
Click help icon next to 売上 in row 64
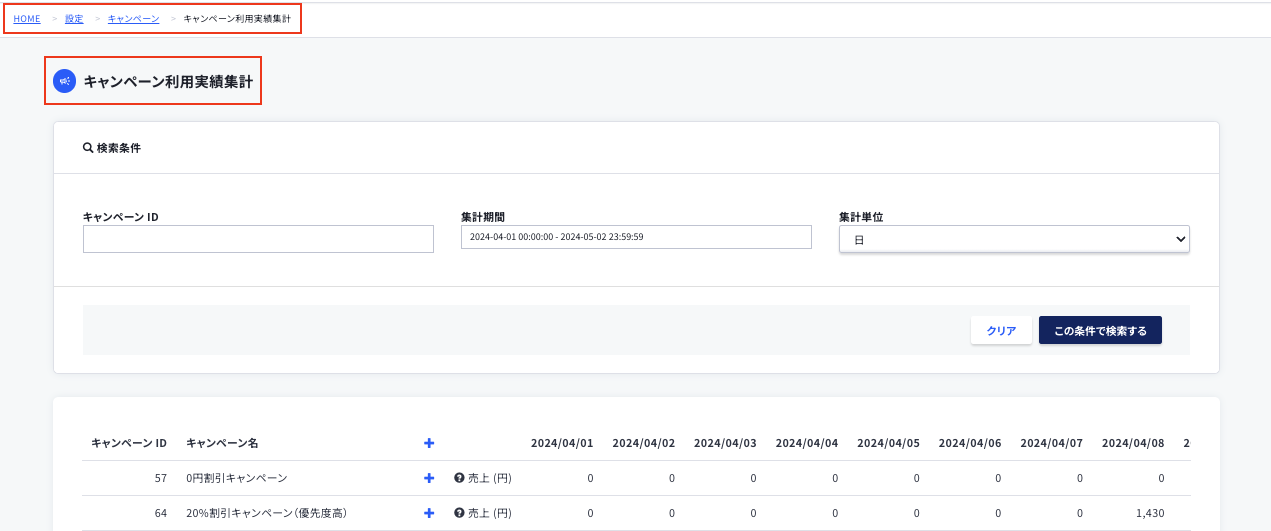click(459, 513)
